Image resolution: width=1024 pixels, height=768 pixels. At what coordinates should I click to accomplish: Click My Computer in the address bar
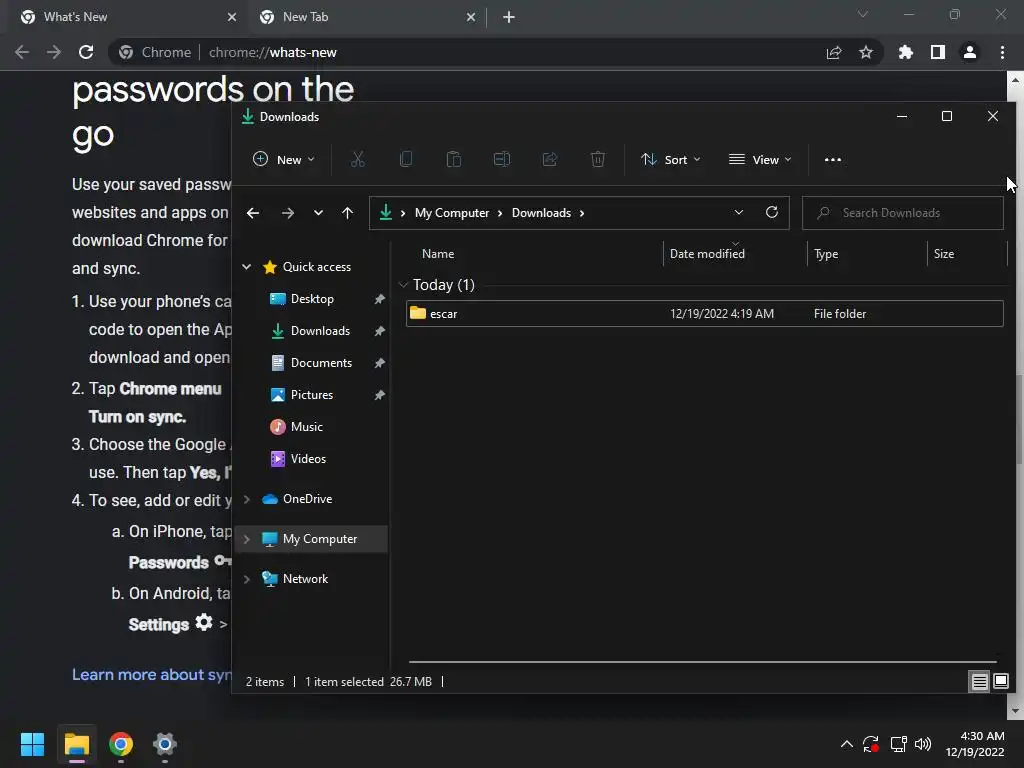pyautogui.click(x=452, y=213)
